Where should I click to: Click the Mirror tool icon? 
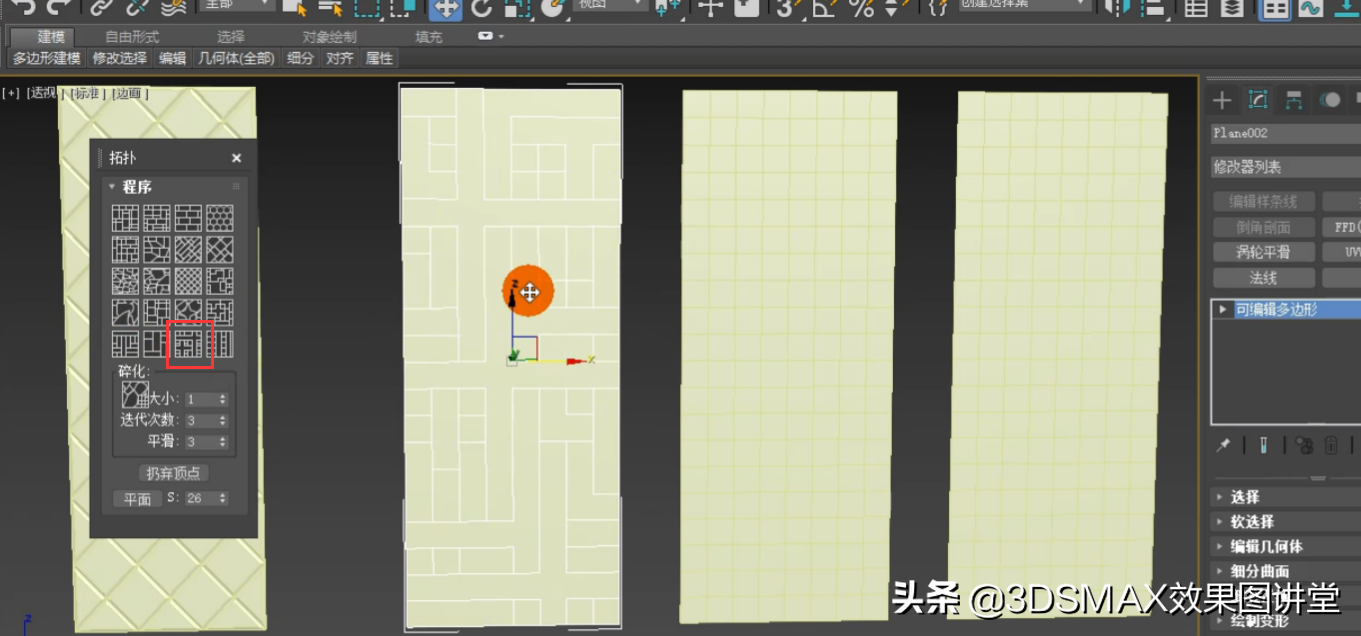[1117, 7]
